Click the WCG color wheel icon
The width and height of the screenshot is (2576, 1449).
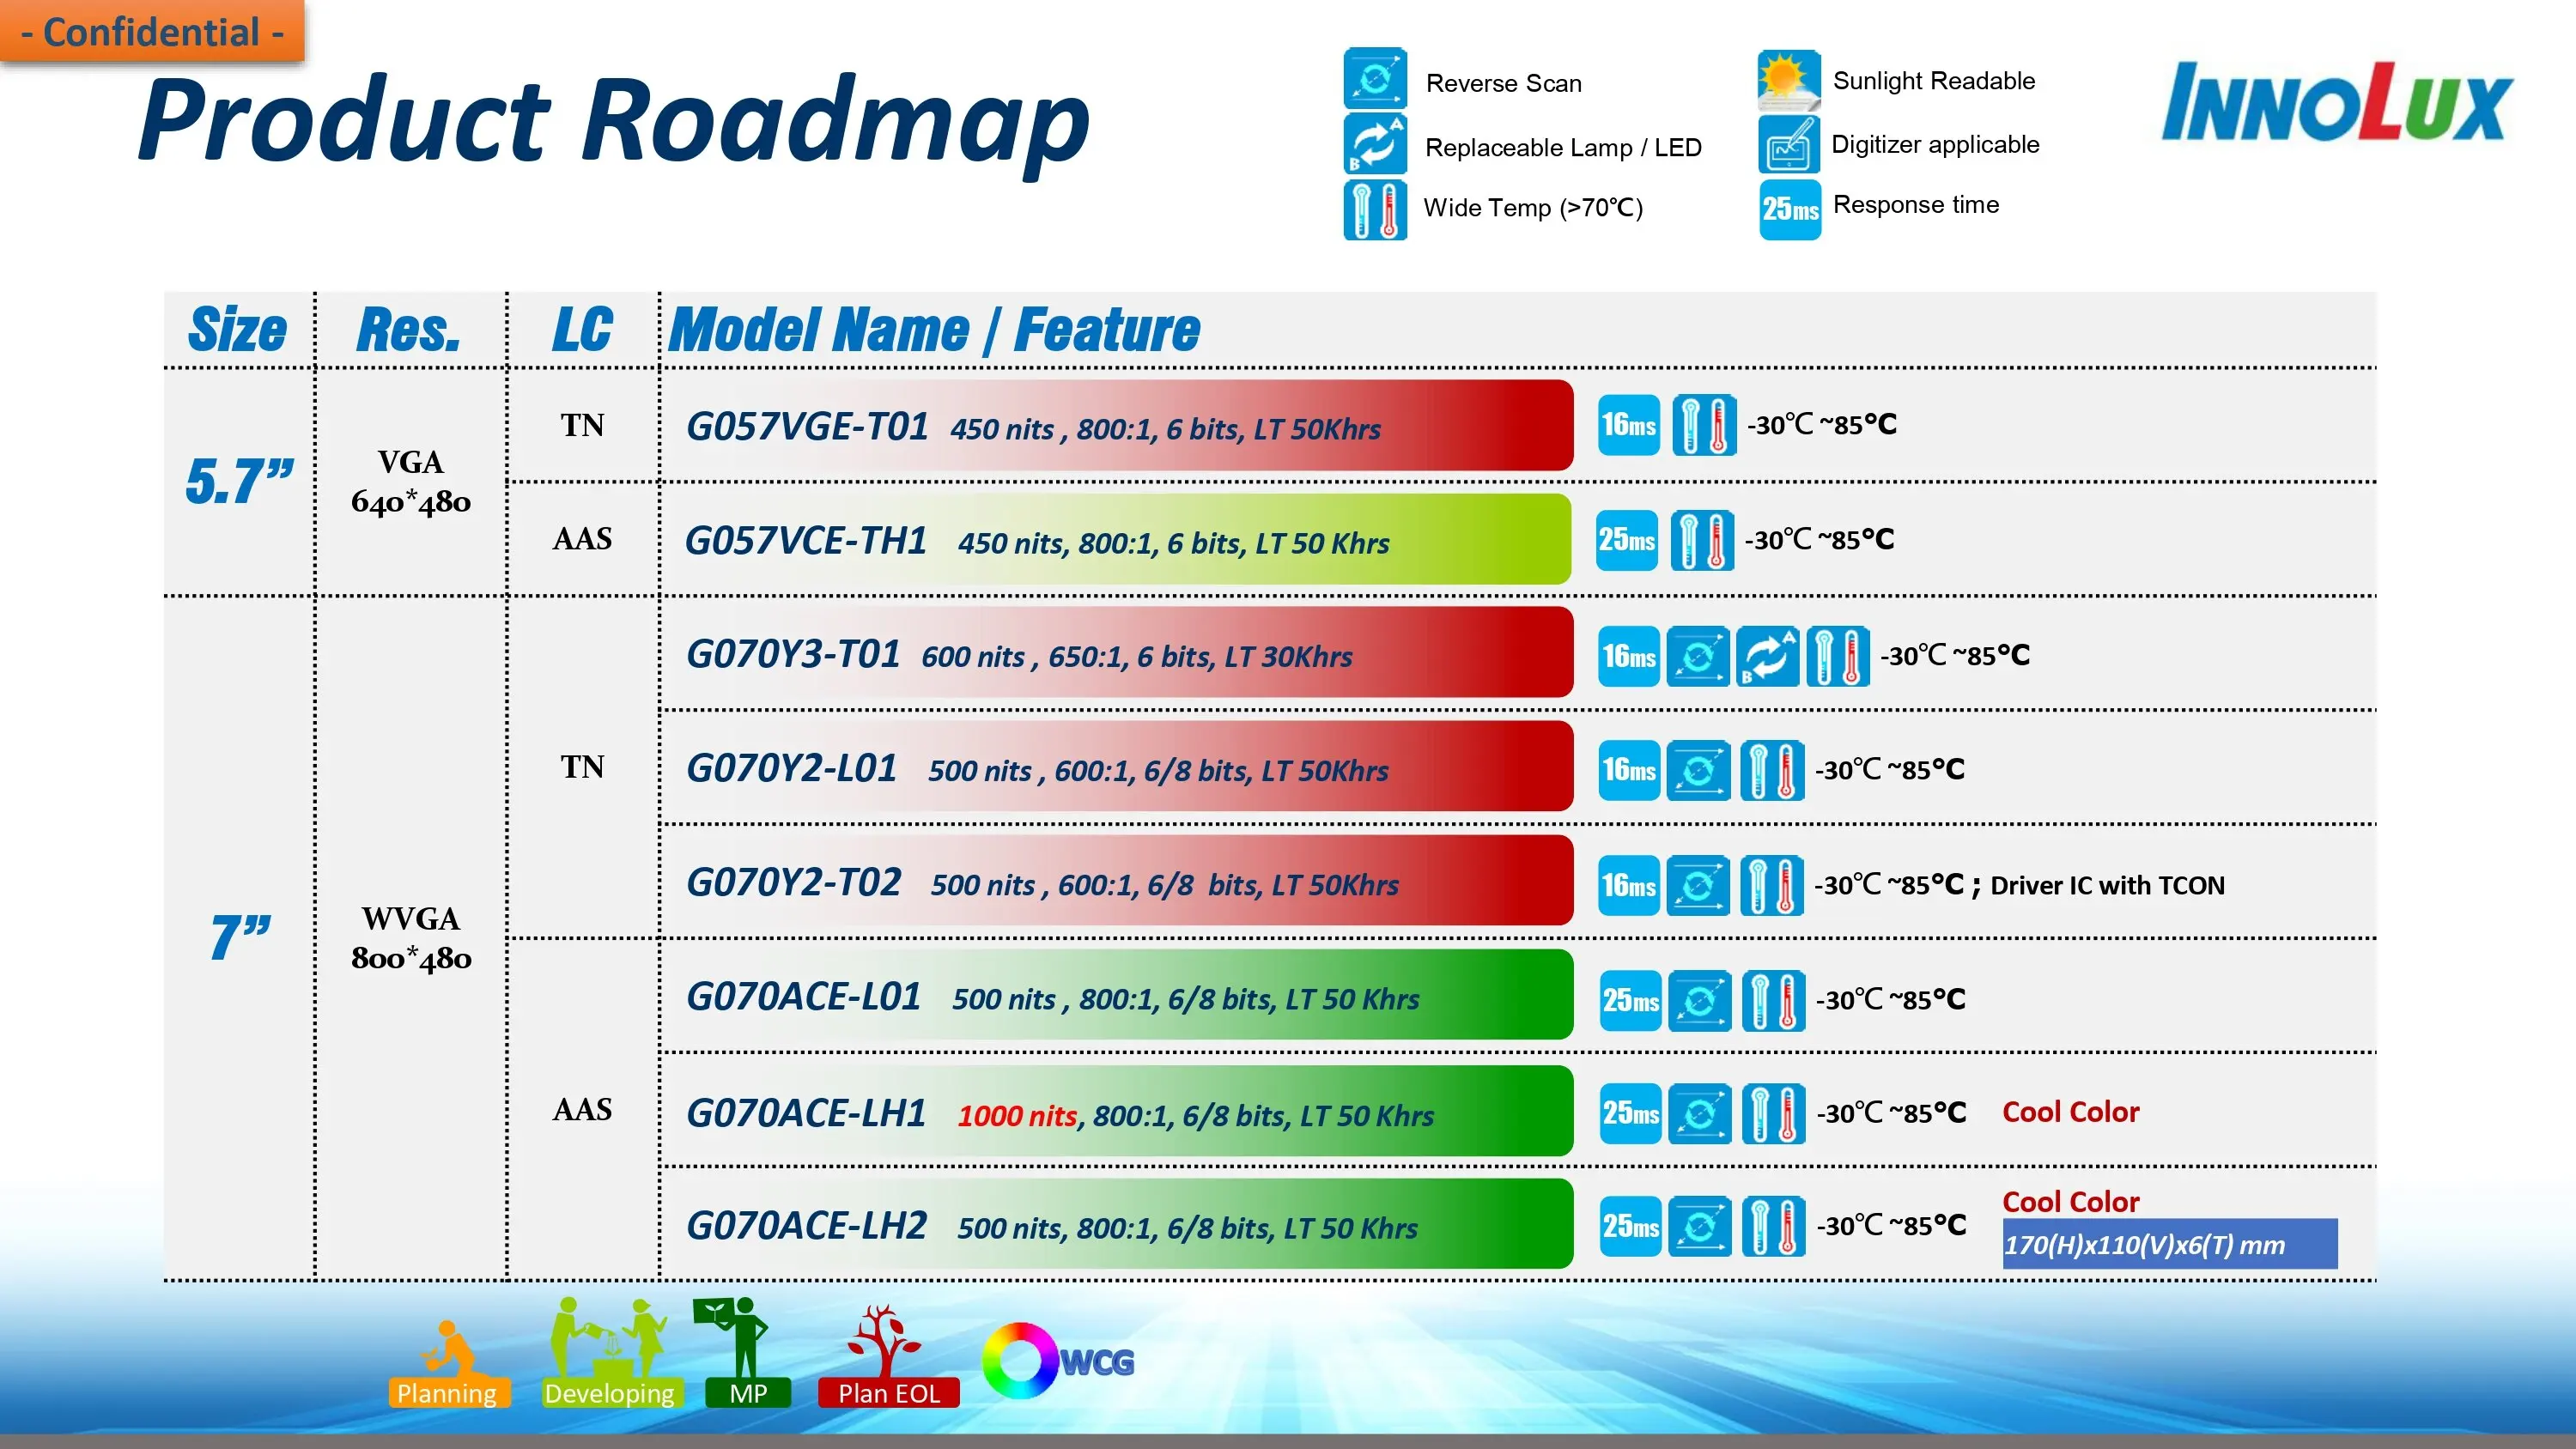point(1020,1360)
